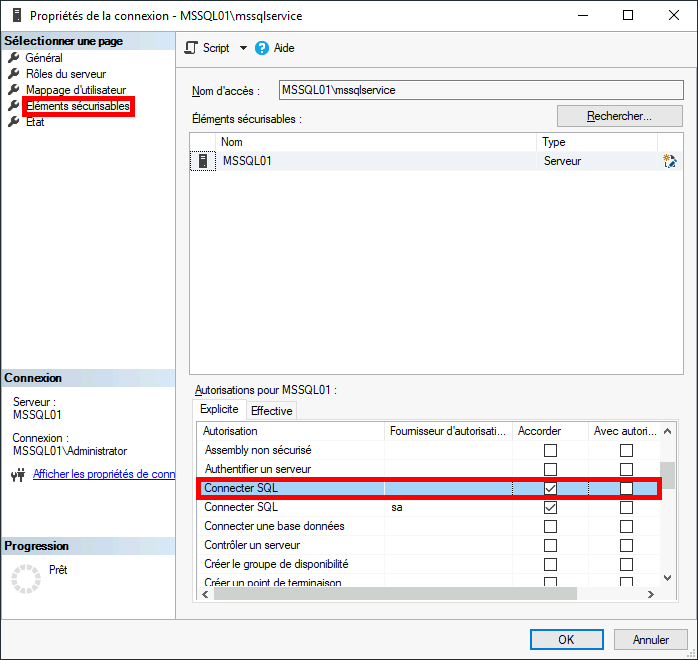Click the horizontal scroll left arrow

pos(205,594)
